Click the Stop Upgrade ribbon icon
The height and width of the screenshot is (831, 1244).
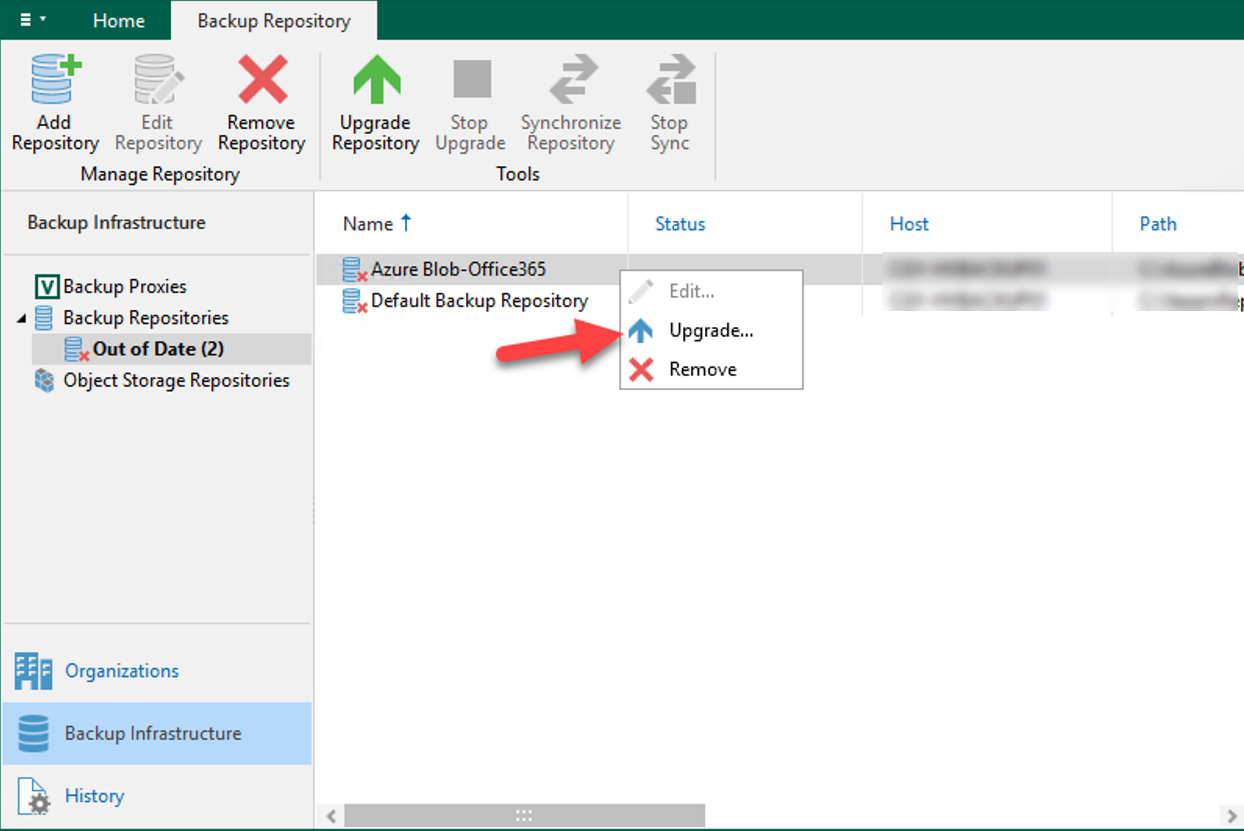pyautogui.click(x=470, y=82)
